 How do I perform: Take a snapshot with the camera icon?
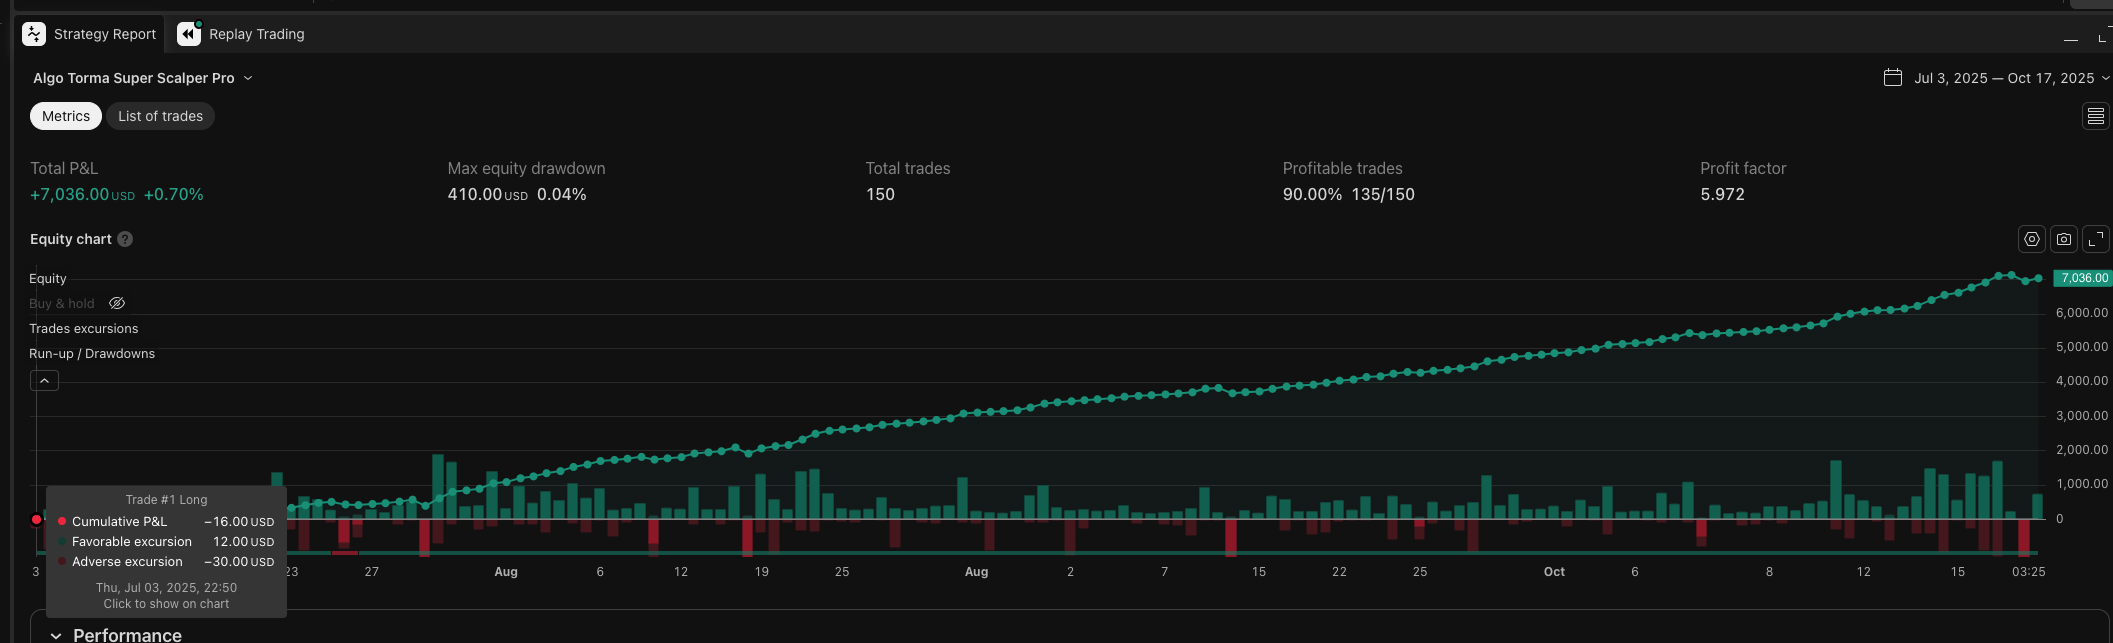click(2063, 239)
